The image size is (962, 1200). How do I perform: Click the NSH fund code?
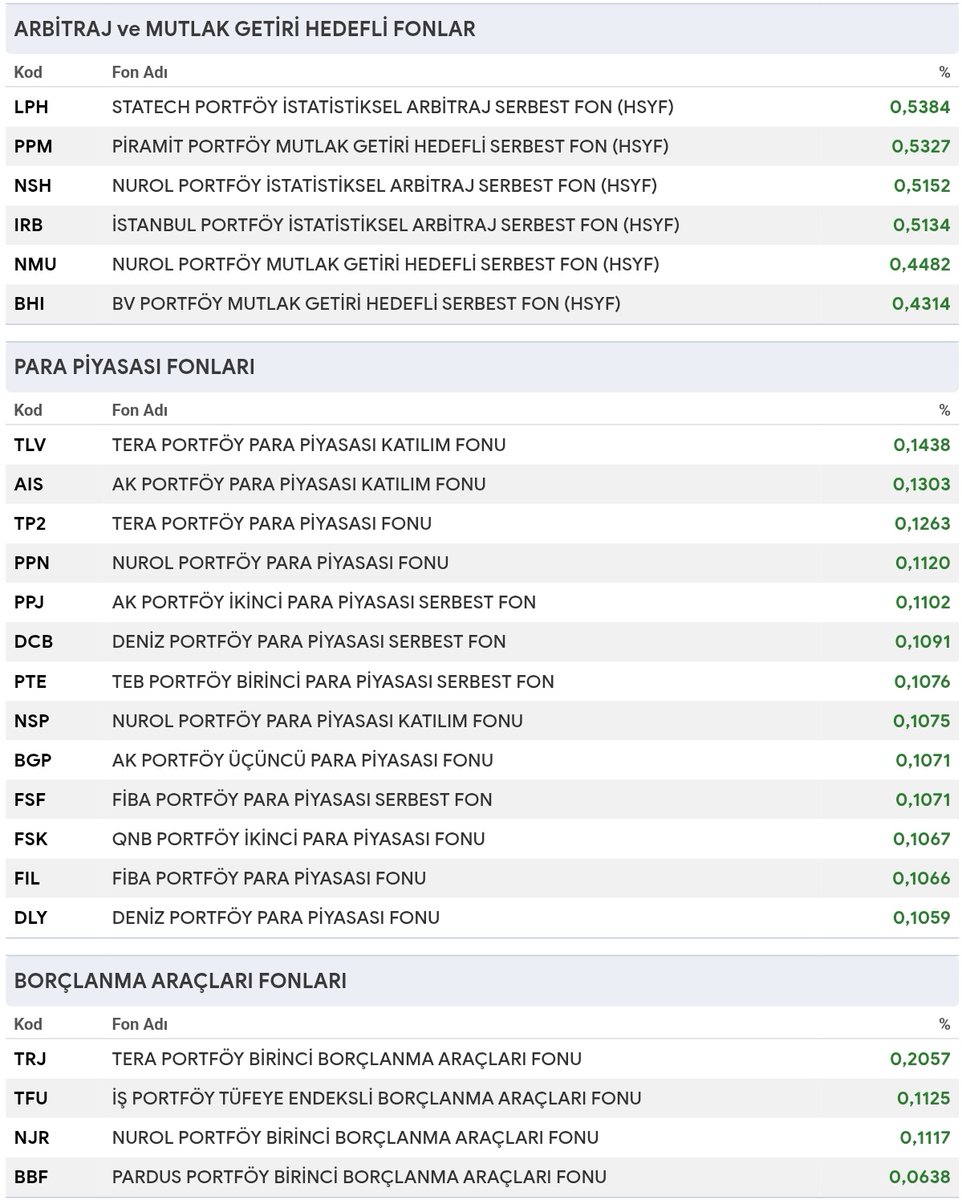(33, 186)
